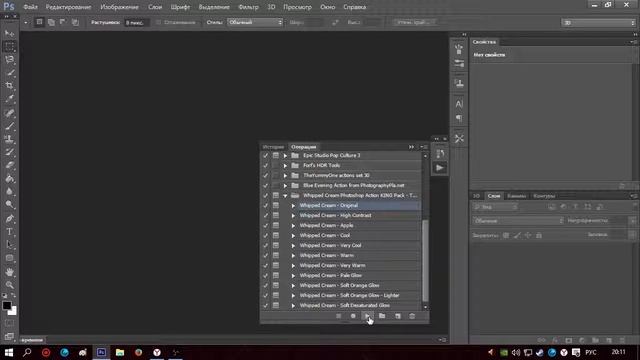Expand Blue Evening Action set
This screenshot has height=360, width=640.
pos(285,185)
